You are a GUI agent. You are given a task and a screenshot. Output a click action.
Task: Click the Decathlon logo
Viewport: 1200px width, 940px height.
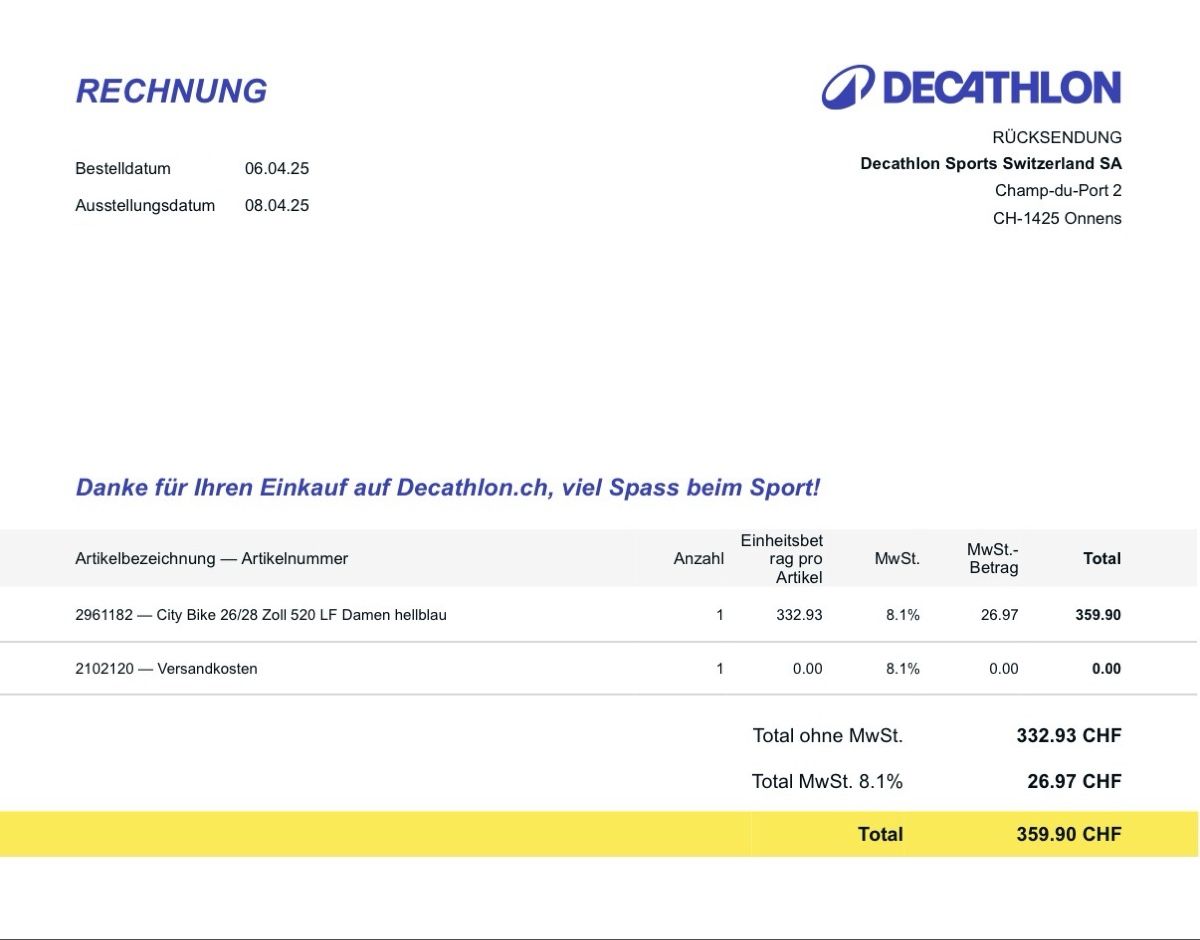pyautogui.click(x=971, y=87)
